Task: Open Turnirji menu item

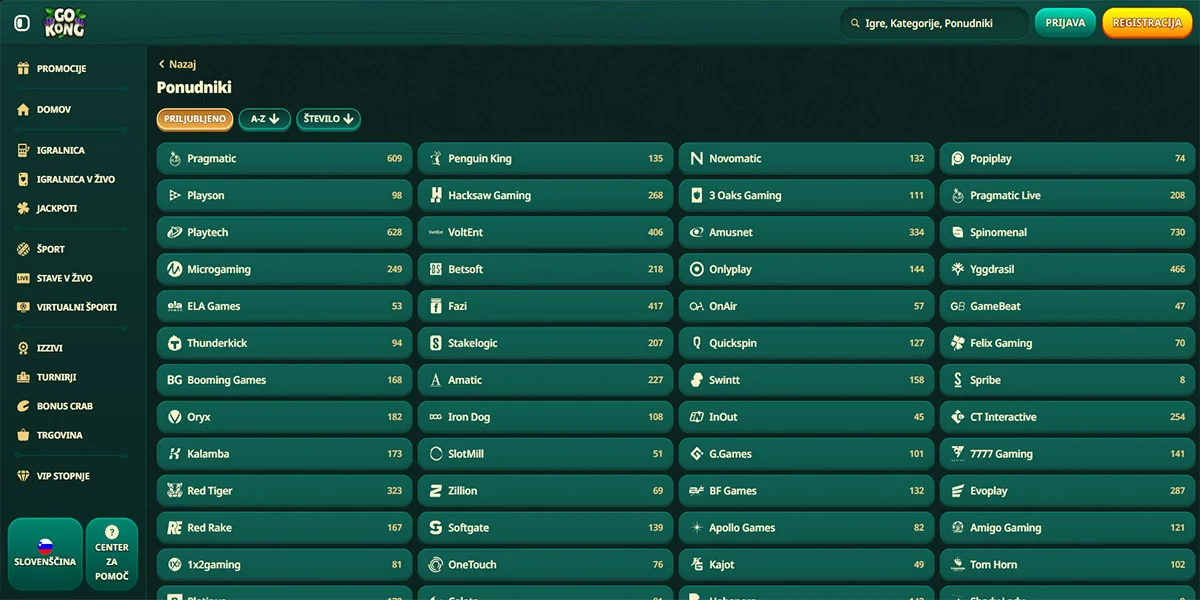Action: (x=57, y=378)
